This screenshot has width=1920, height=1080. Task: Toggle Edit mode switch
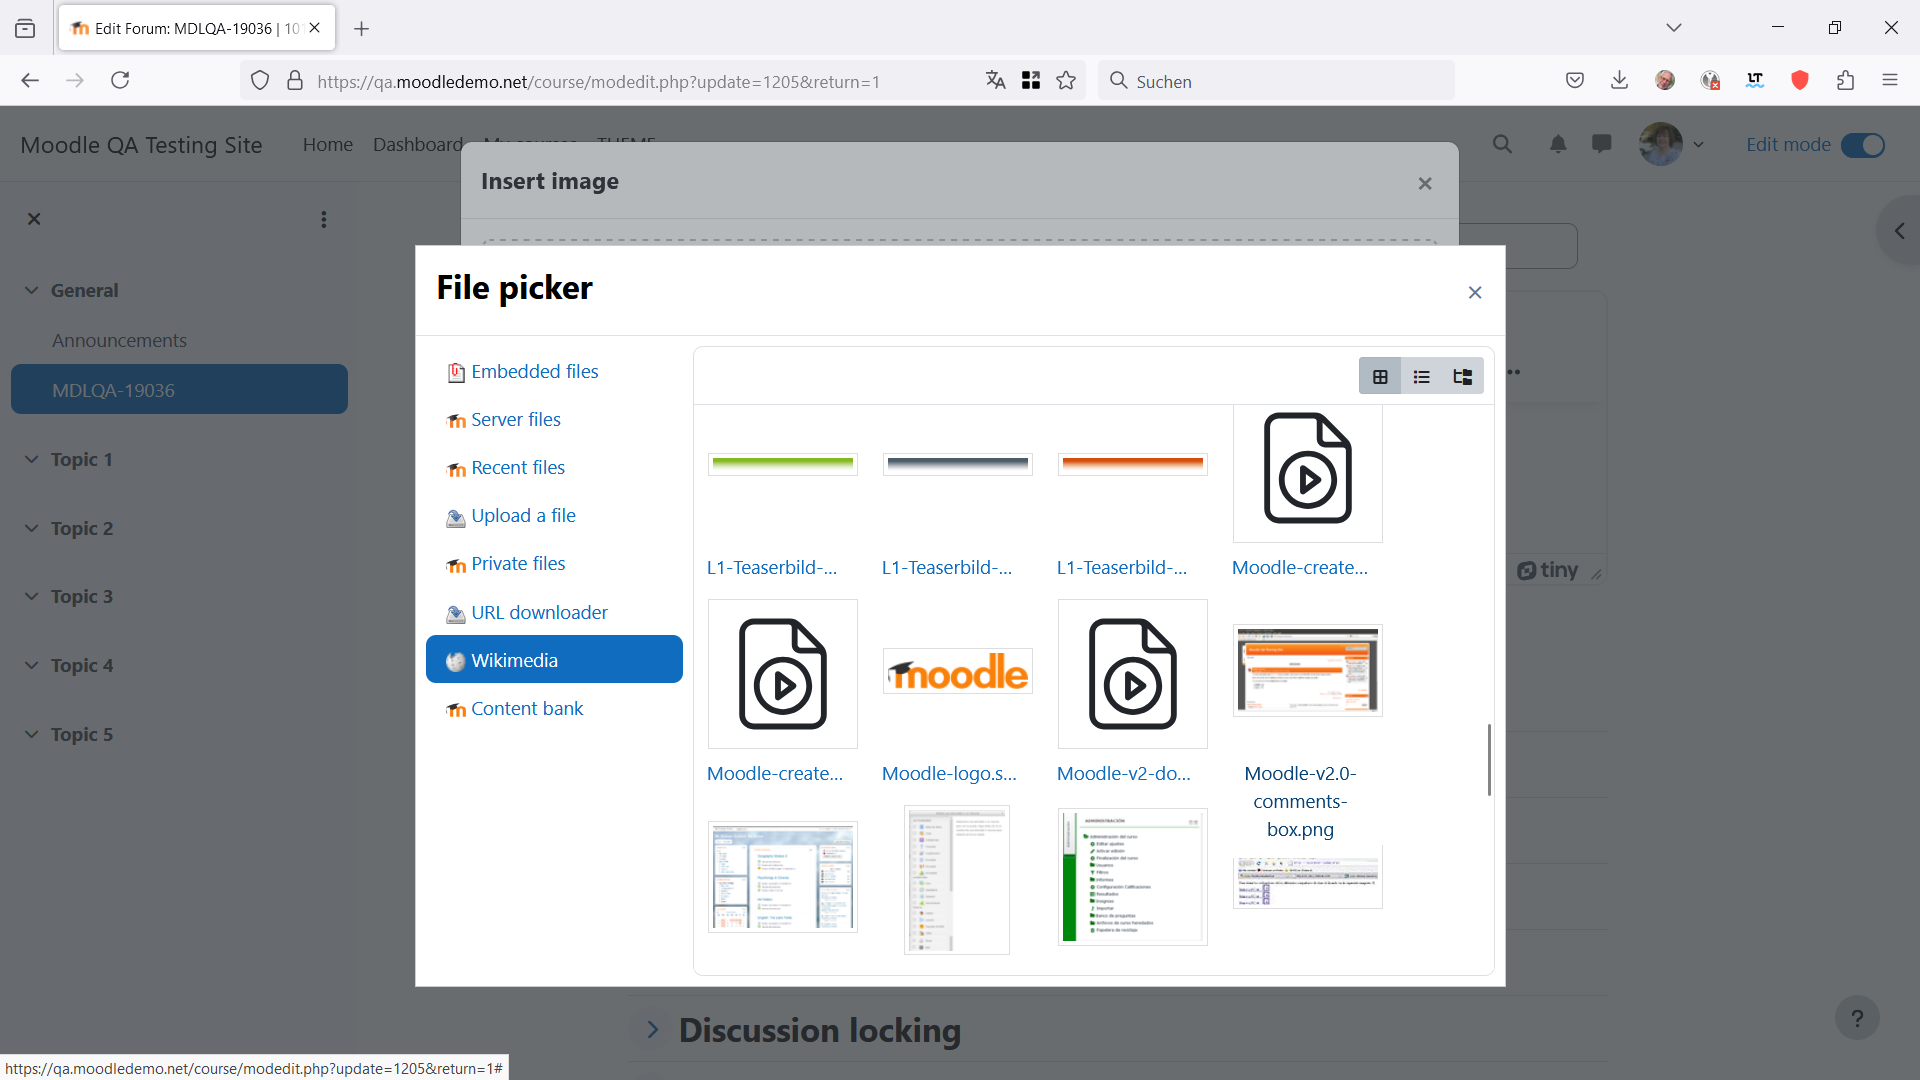coord(1863,145)
